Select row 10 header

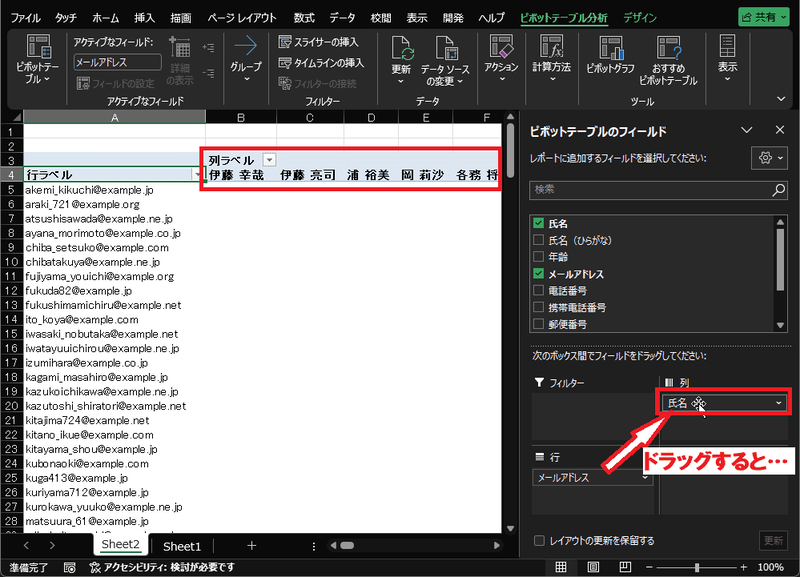click(x=12, y=262)
